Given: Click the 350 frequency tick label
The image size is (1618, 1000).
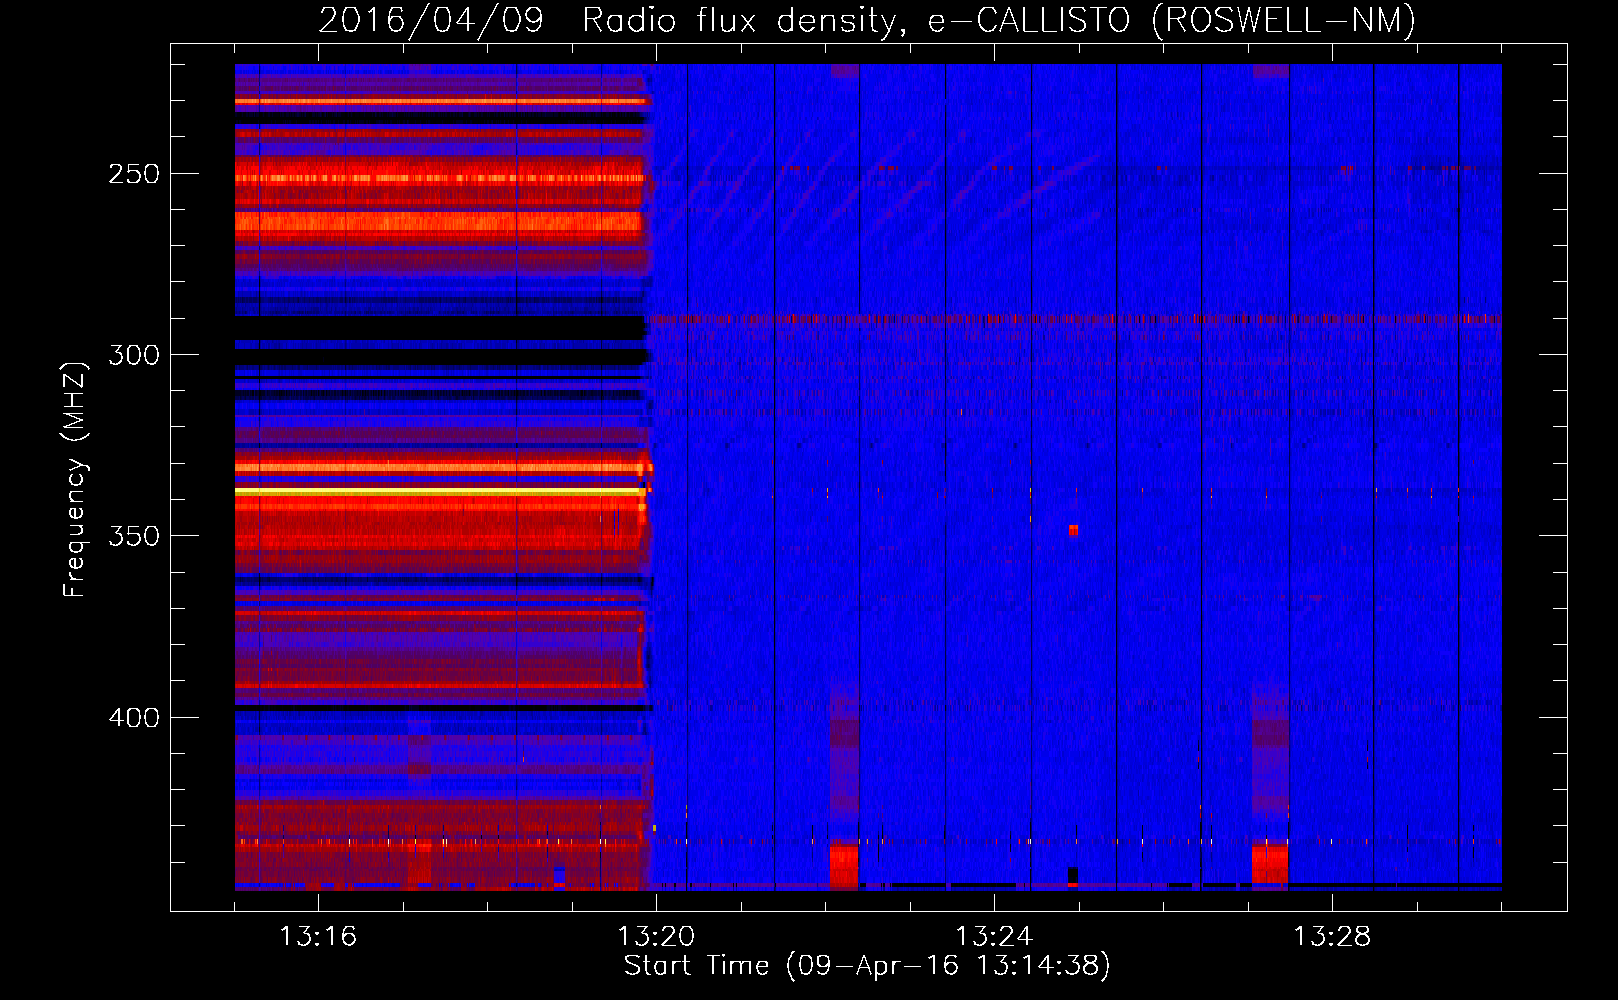Looking at the screenshot, I should click(x=134, y=536).
